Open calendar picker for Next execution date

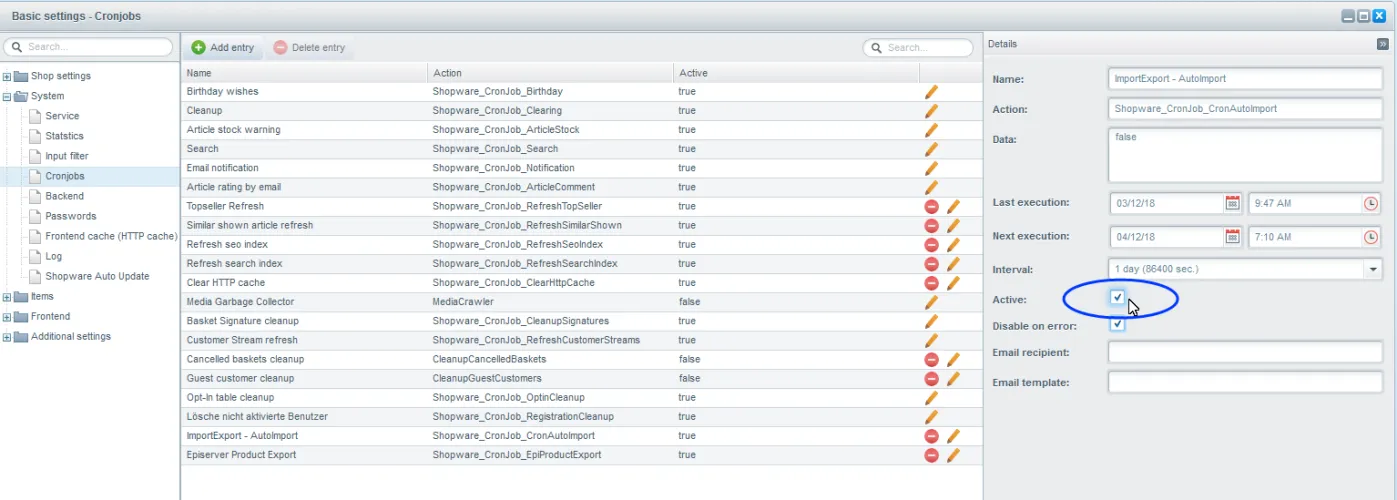[x=1233, y=237]
